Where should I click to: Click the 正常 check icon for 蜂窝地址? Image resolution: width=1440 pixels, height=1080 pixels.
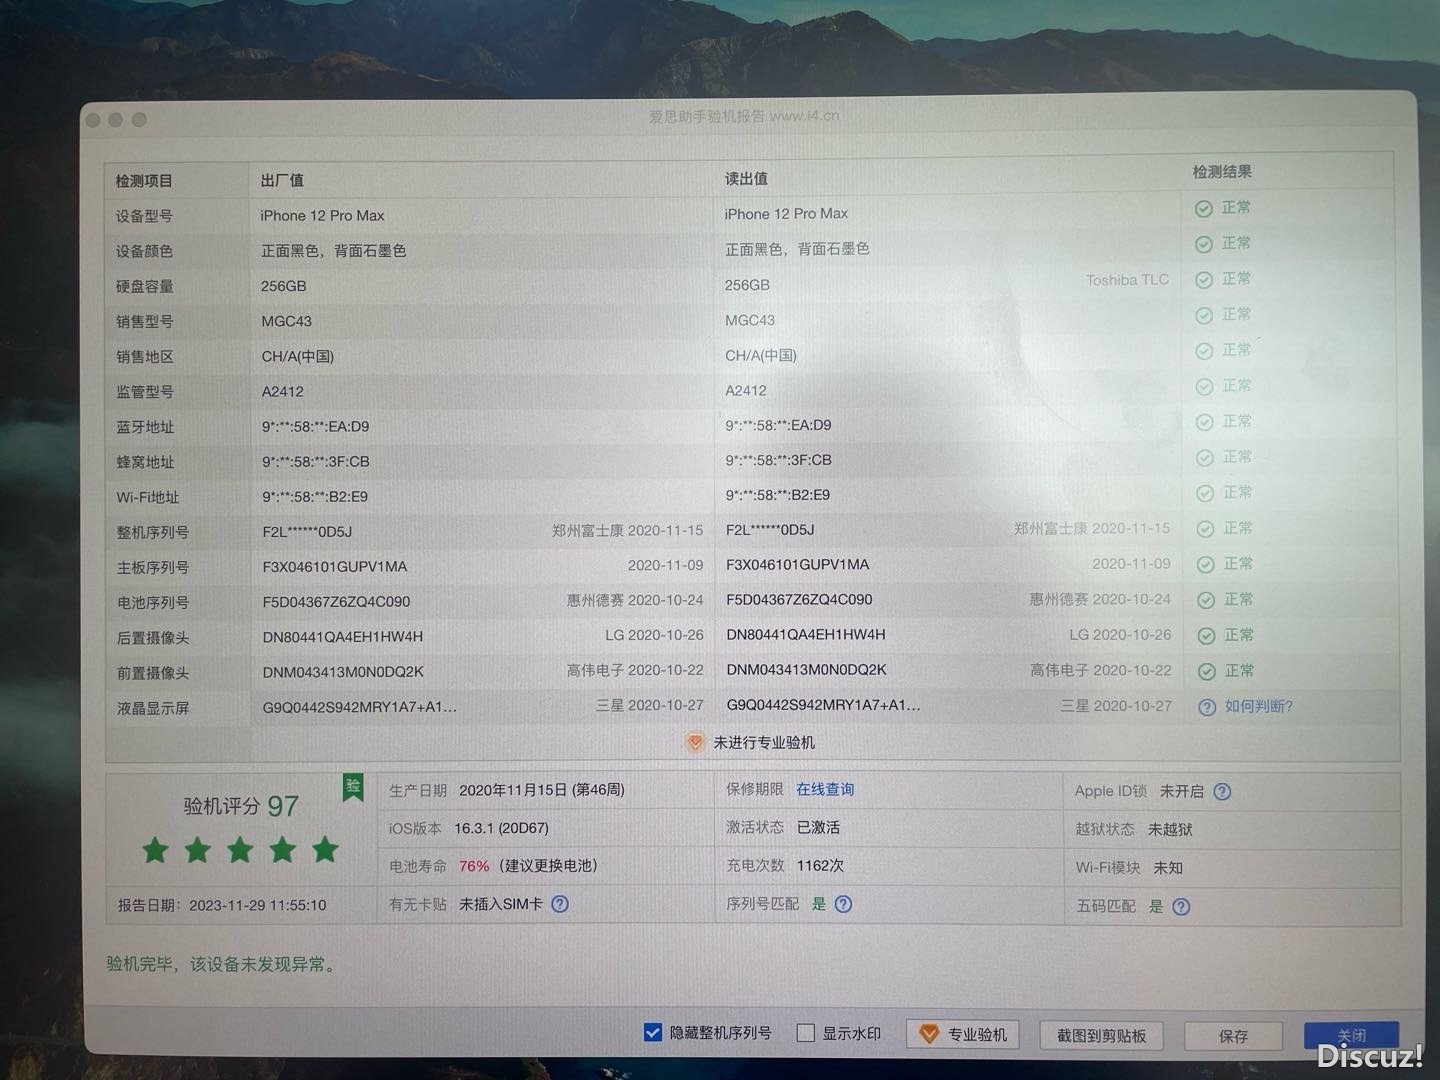coord(1205,458)
